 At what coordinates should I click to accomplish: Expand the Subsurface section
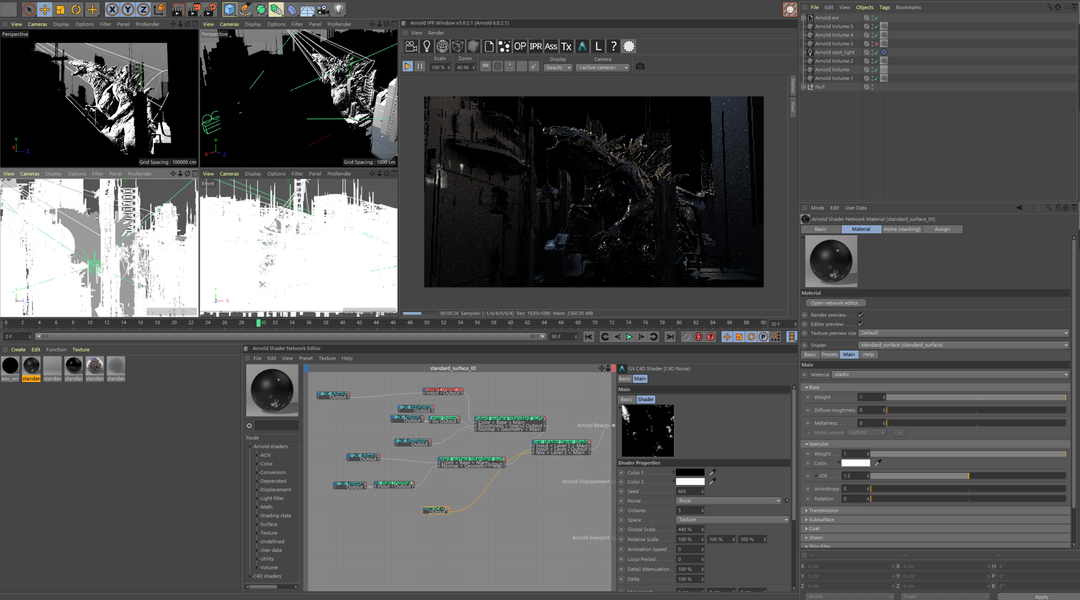click(820, 519)
